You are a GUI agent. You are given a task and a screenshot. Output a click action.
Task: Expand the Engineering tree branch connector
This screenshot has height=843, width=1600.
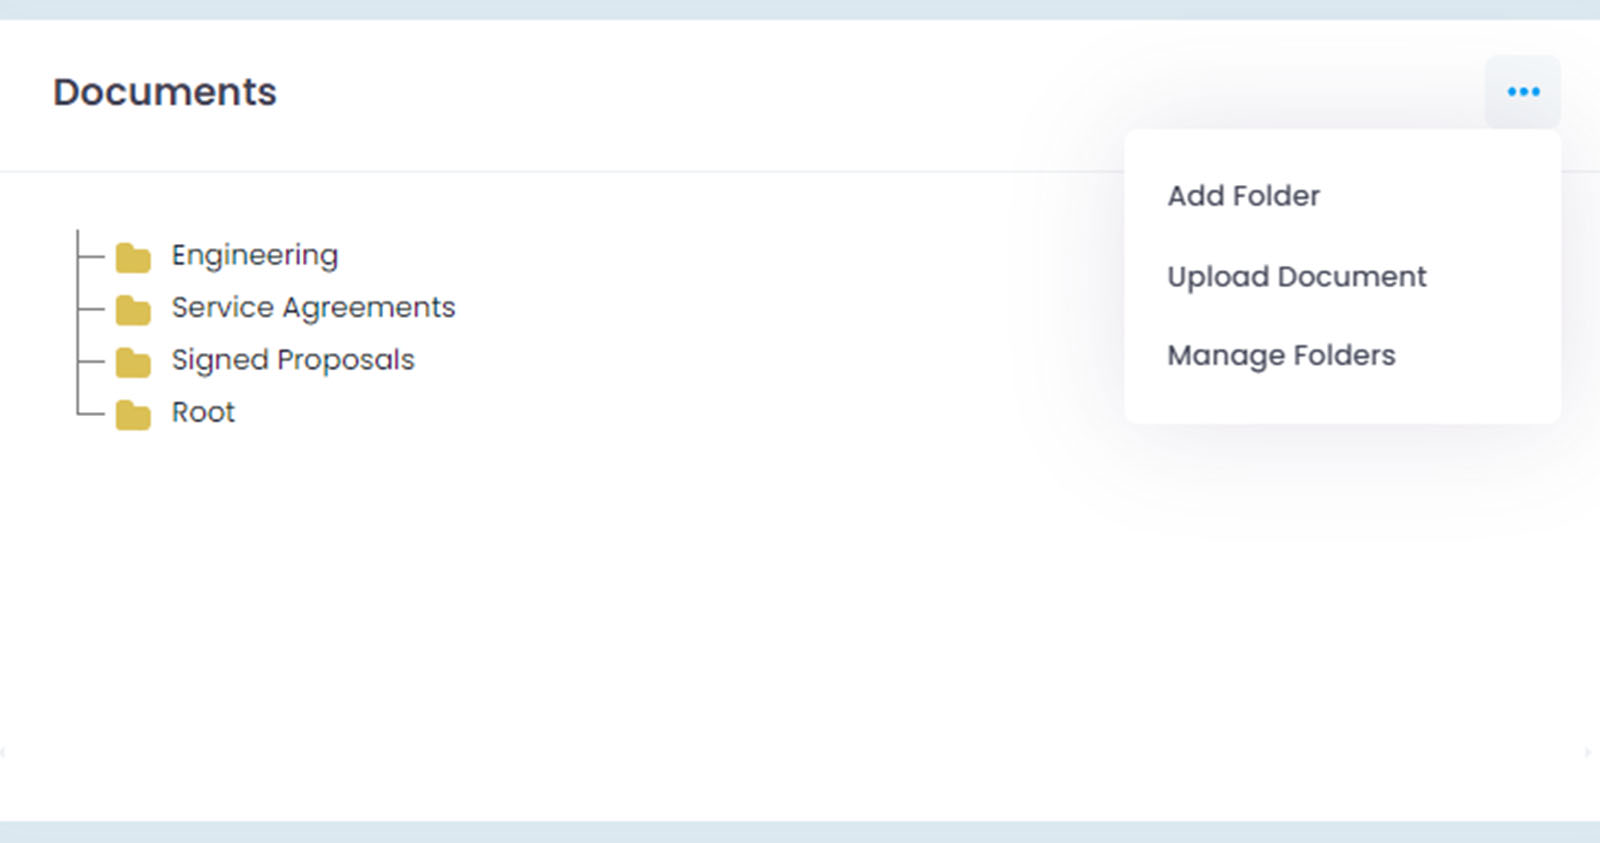coord(91,257)
